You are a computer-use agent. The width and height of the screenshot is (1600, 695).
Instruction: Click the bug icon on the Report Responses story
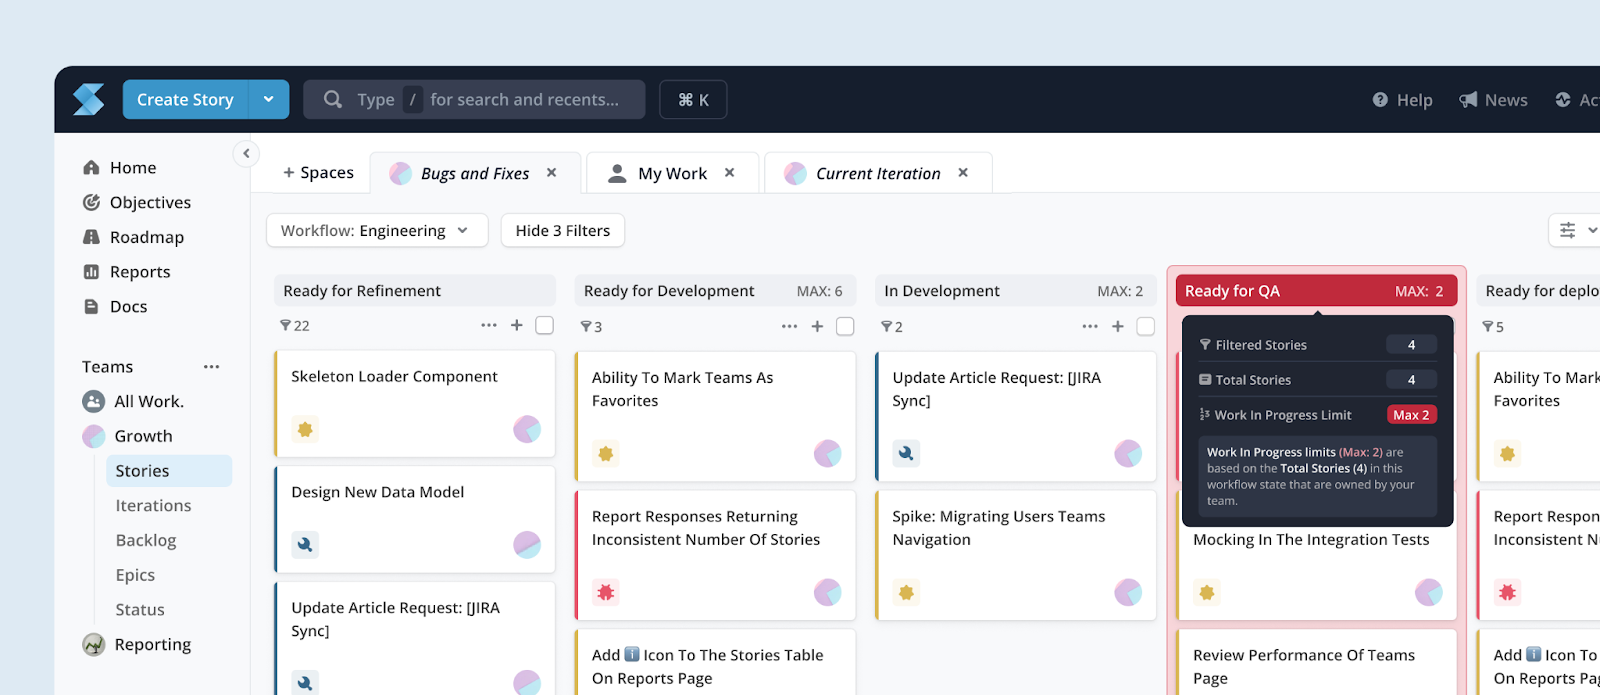point(605,592)
